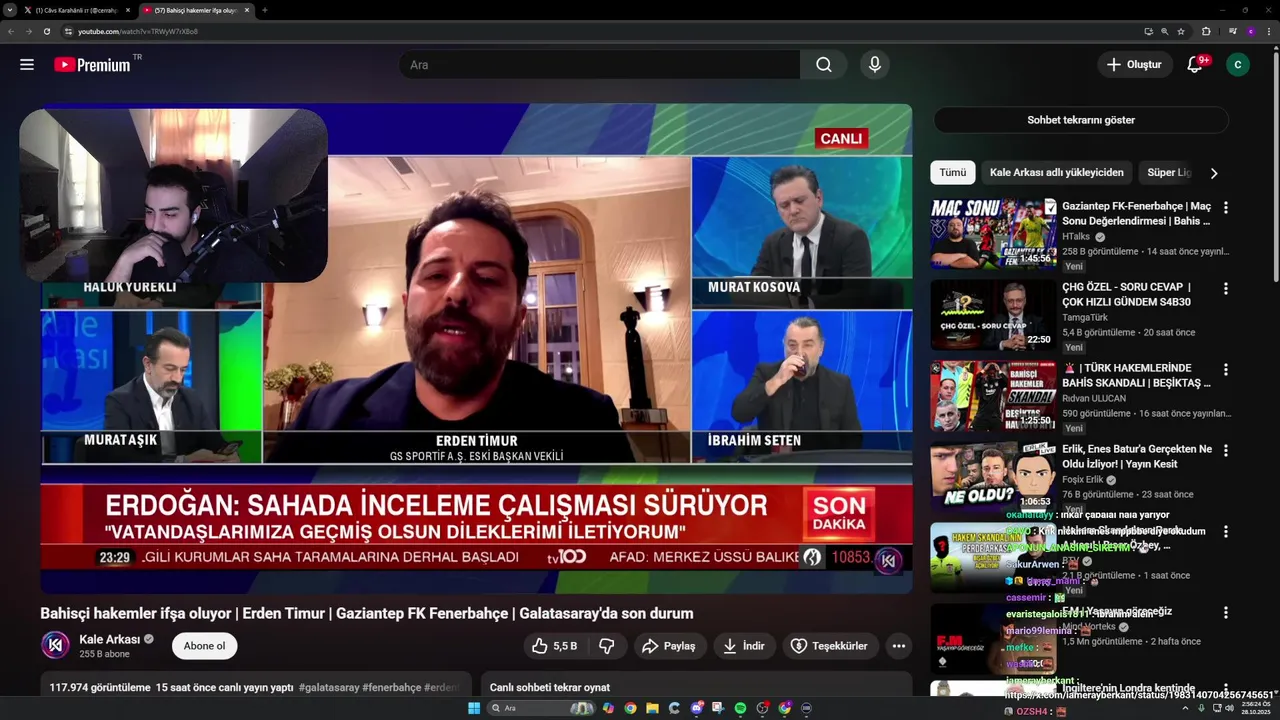The image size is (1280, 720).
Task: Open File Explorer from the taskbar
Action: coord(652,708)
